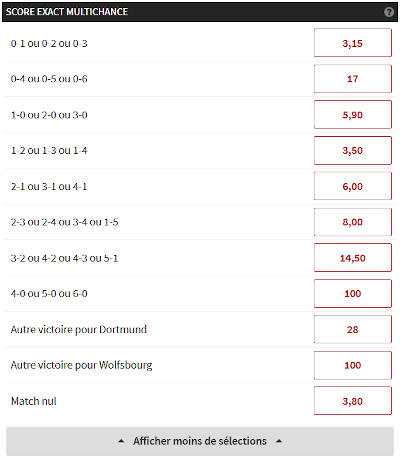Click the left up-arrow beside Afficher moins
This screenshot has height=458, width=400.
(x=121, y=441)
